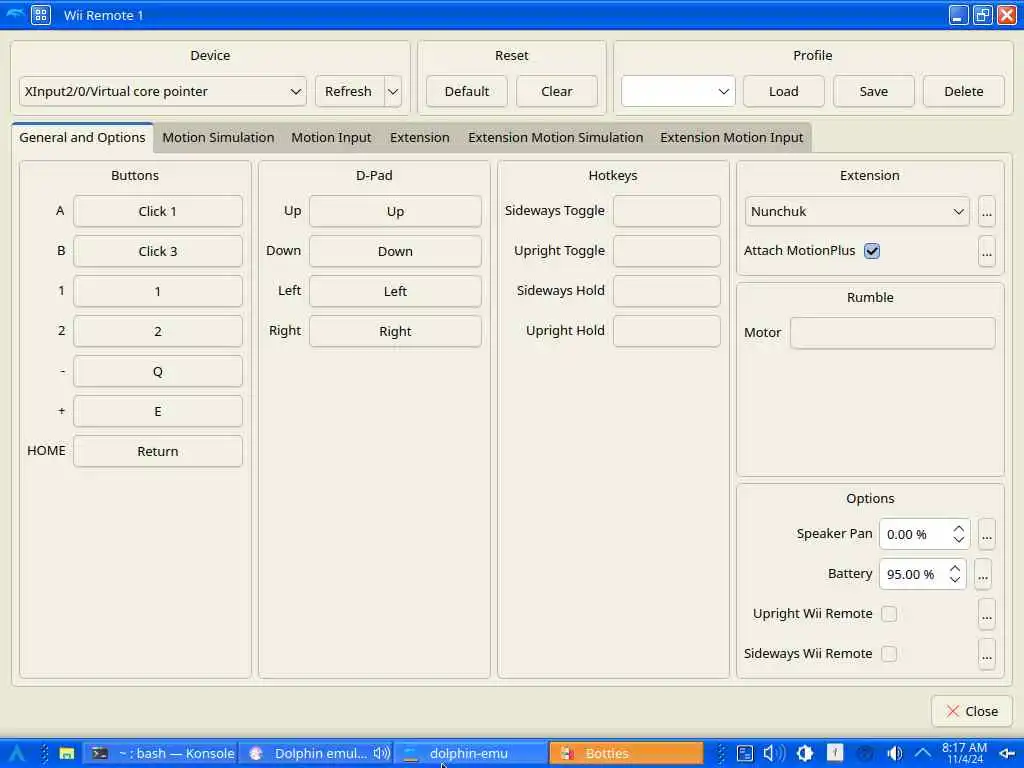Enable the Sideways Wii Remote checkbox
Image resolution: width=1024 pixels, height=768 pixels.
click(x=889, y=654)
